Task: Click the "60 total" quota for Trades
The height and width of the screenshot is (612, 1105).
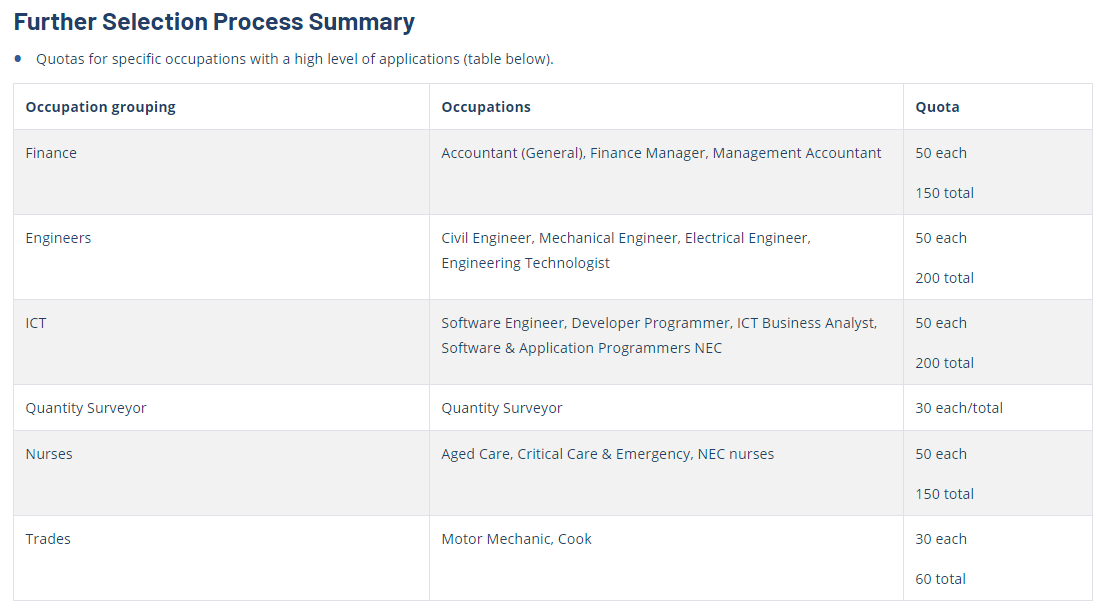Action: (x=940, y=579)
